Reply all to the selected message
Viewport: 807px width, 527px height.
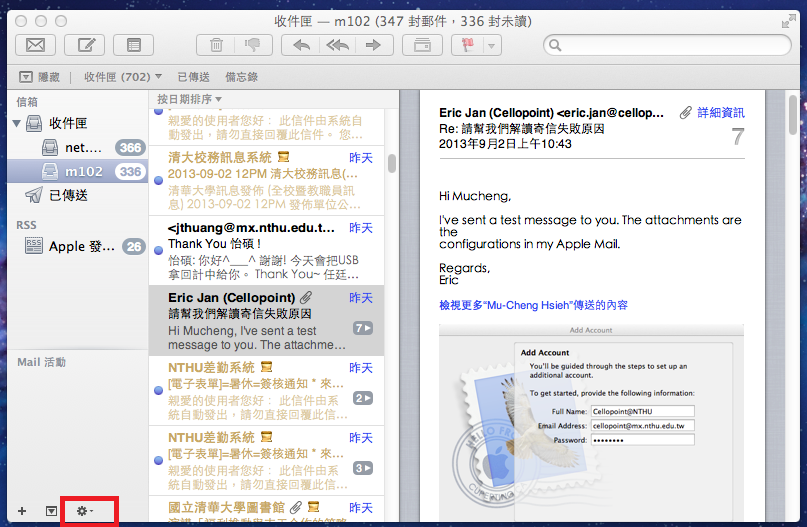(336, 44)
